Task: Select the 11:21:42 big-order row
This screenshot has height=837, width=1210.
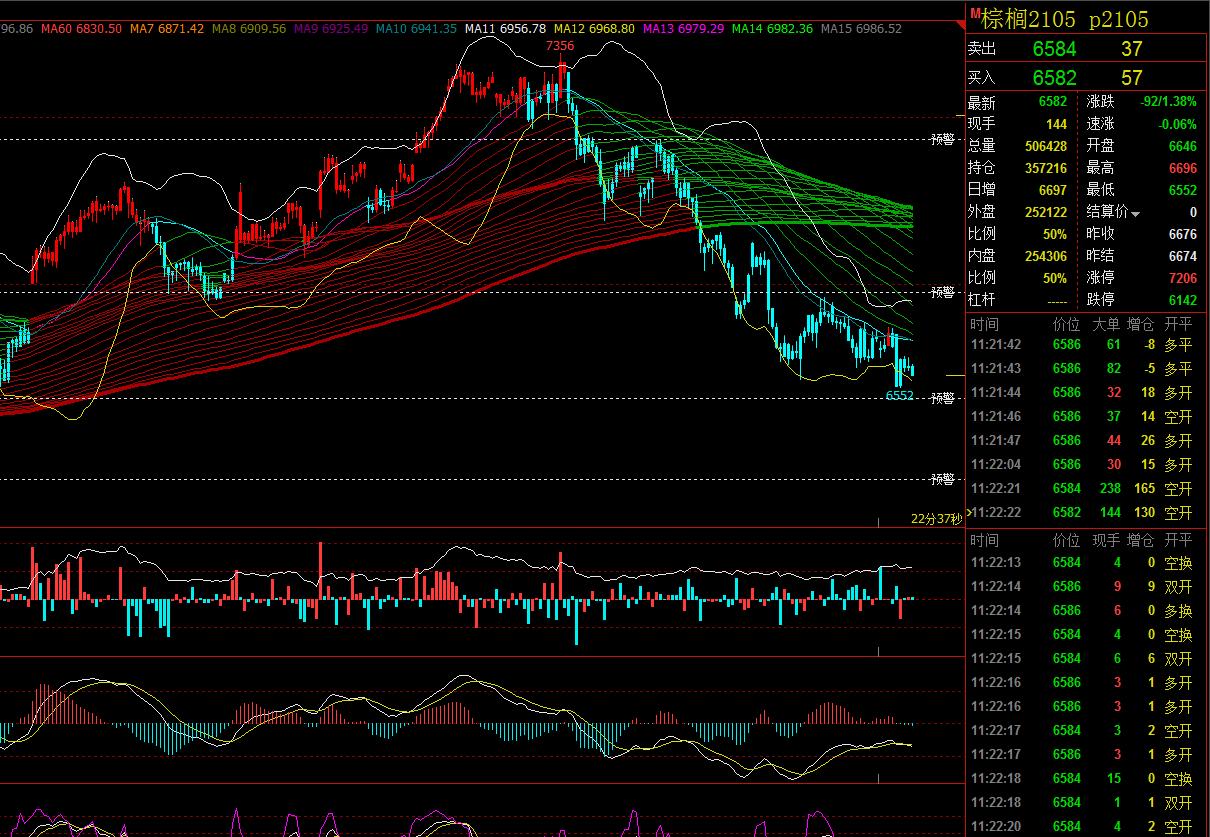Action: coord(1087,344)
